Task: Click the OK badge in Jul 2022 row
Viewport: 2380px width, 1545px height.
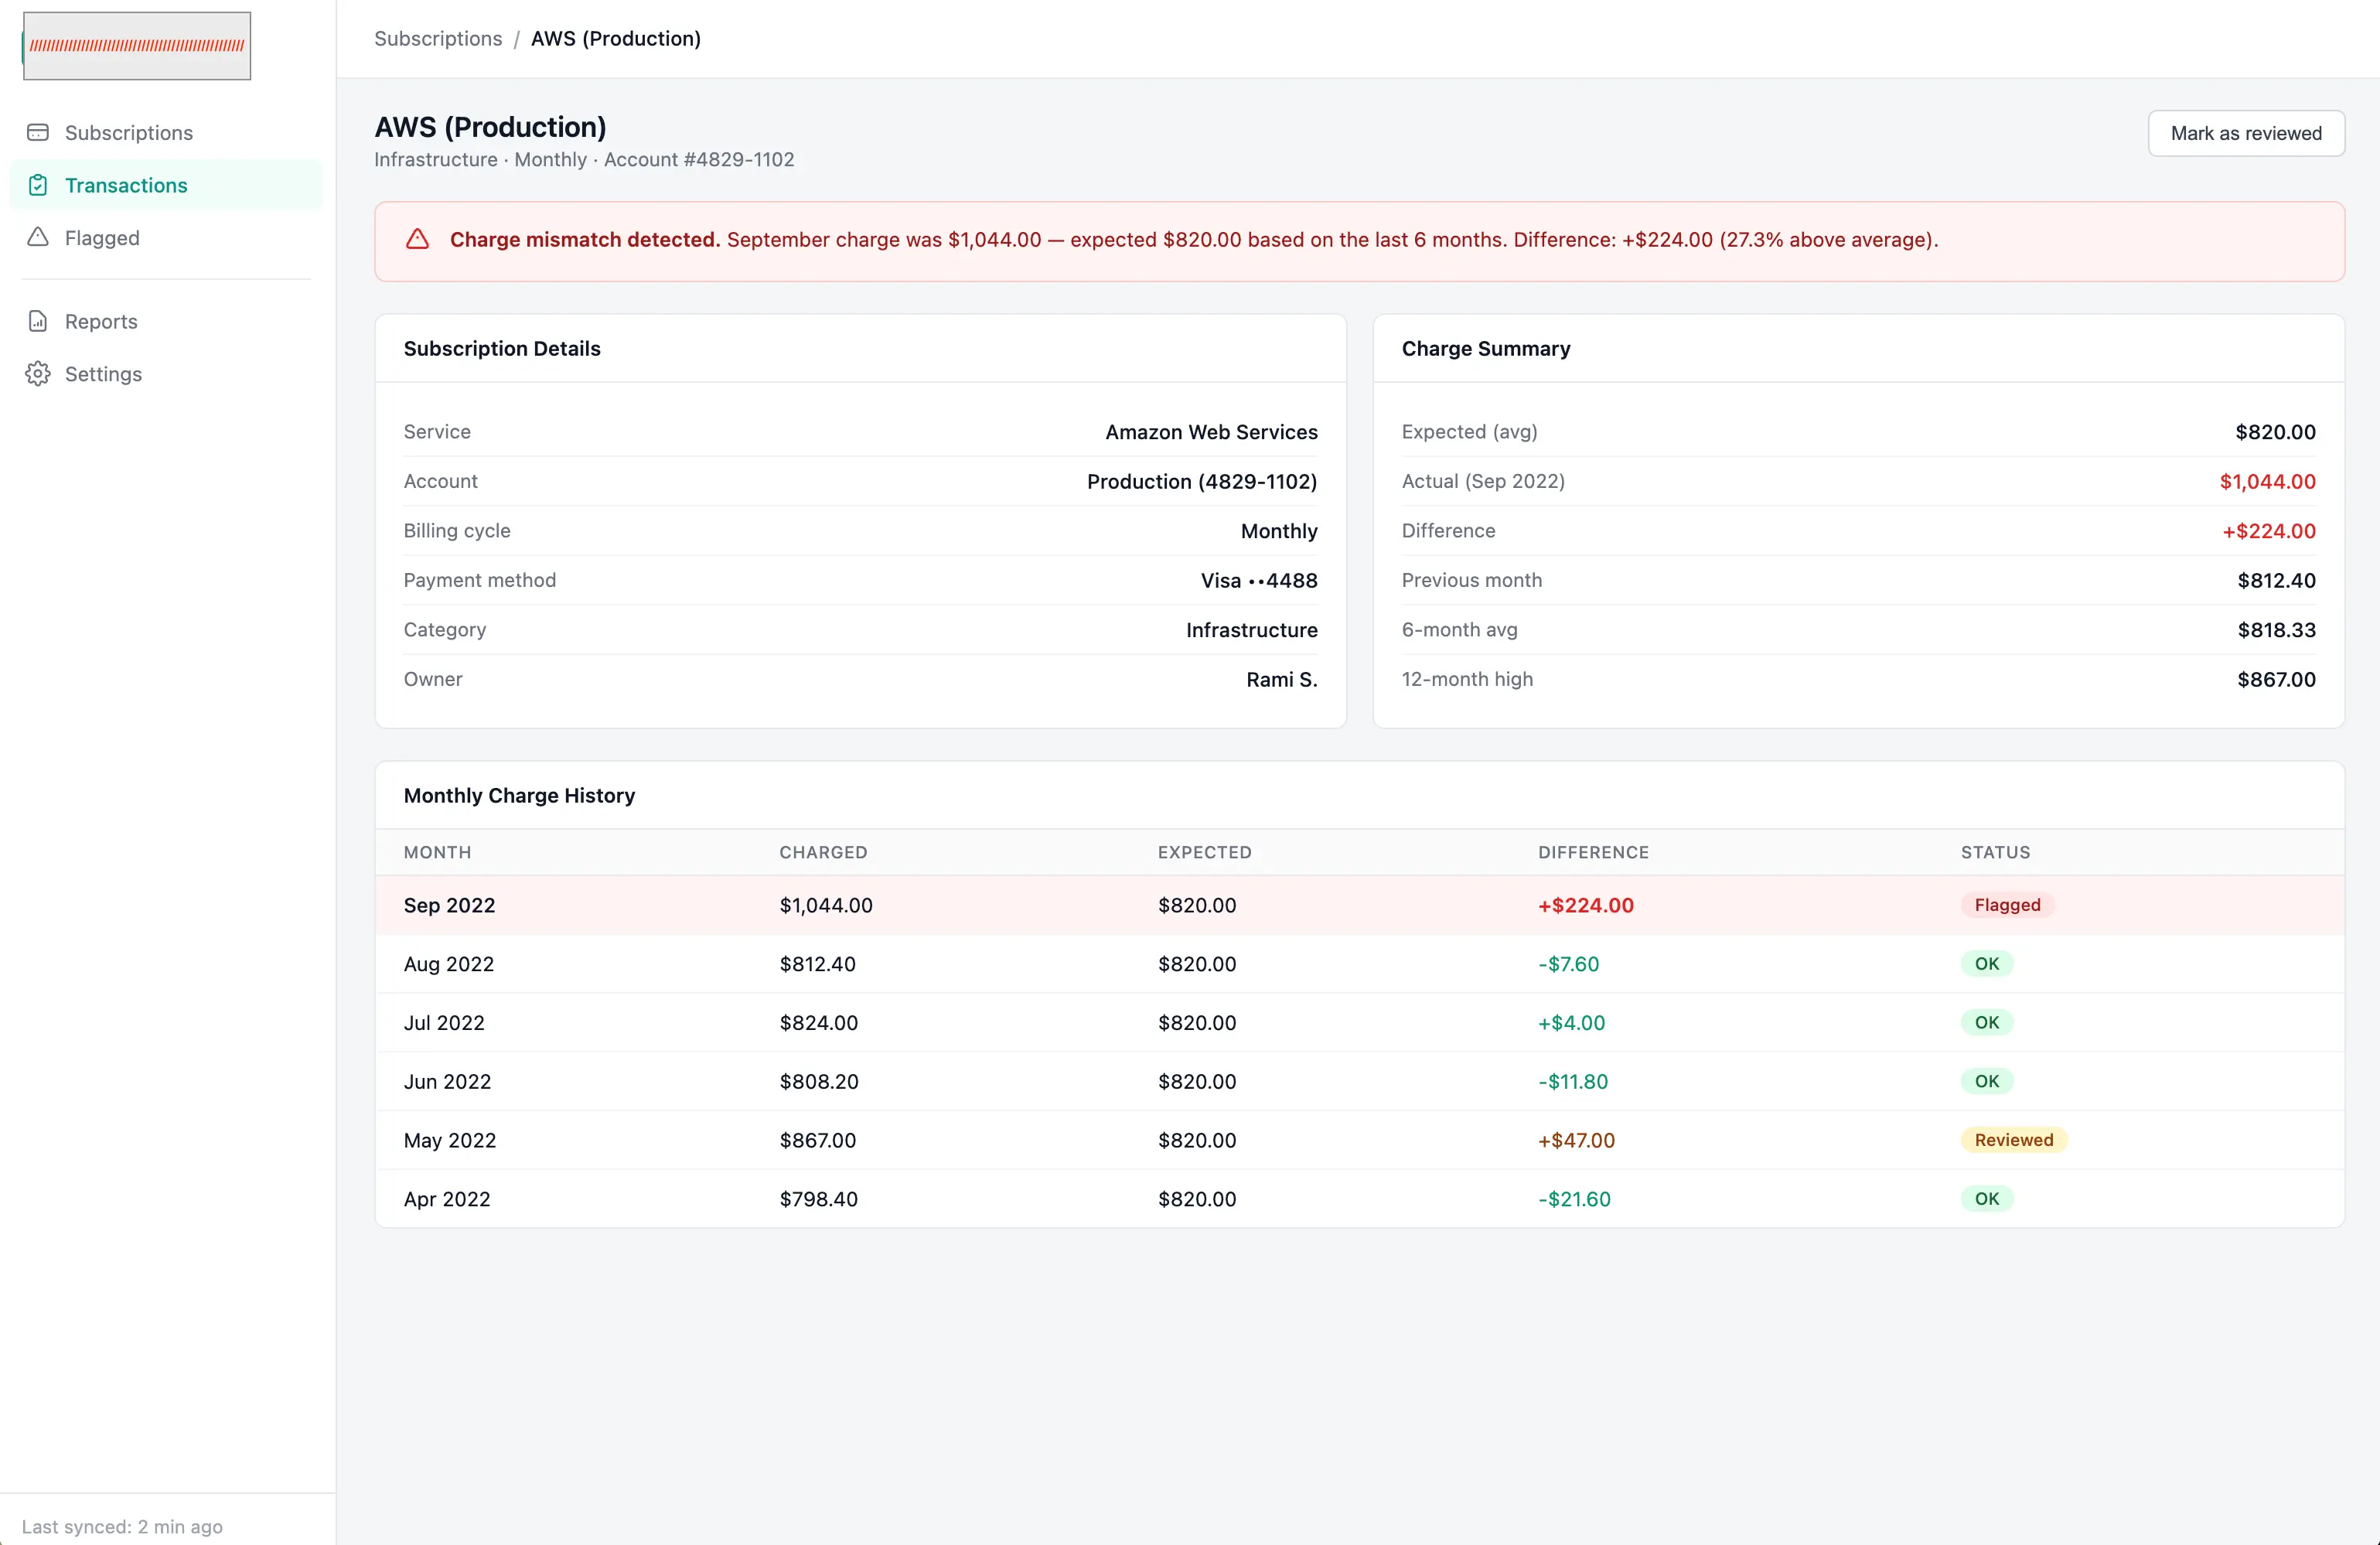Action: [x=1987, y=1022]
